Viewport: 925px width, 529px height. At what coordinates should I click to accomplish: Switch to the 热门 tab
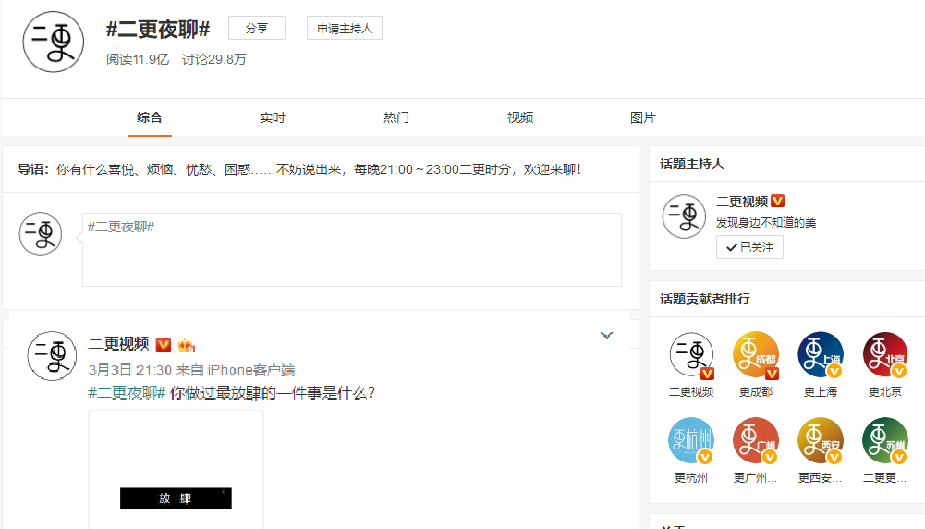396,117
